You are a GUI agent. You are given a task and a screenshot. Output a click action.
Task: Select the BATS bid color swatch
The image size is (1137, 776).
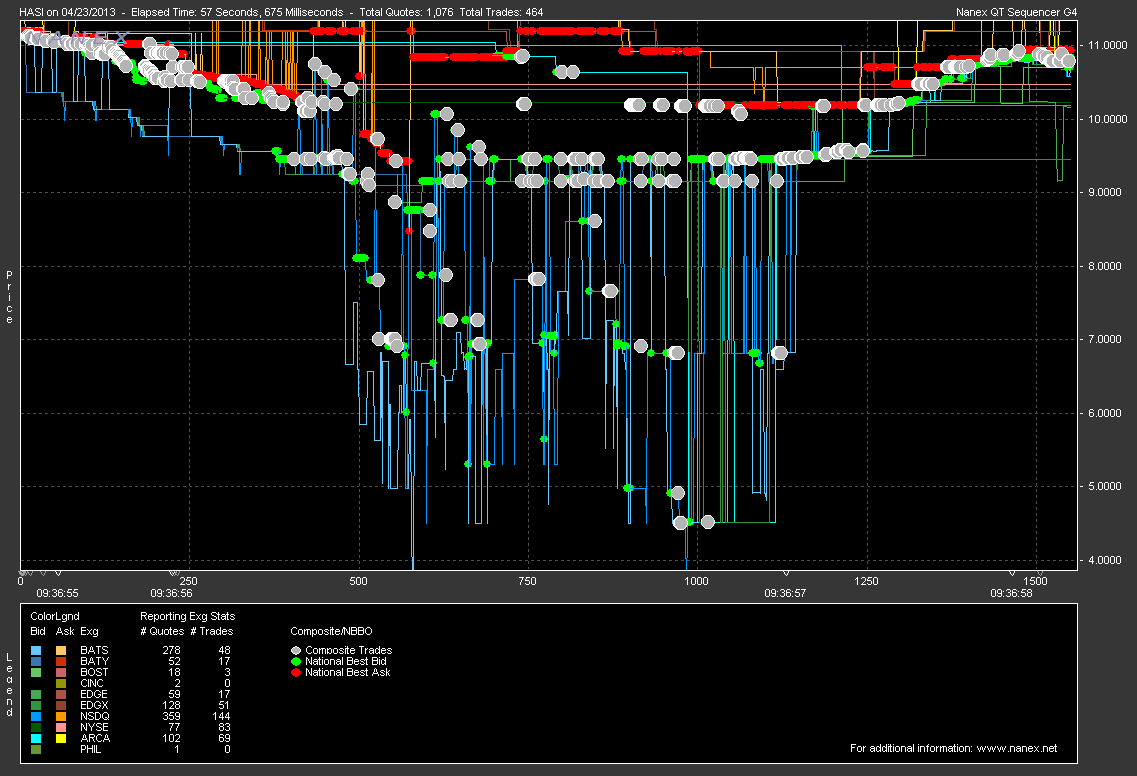point(36,651)
